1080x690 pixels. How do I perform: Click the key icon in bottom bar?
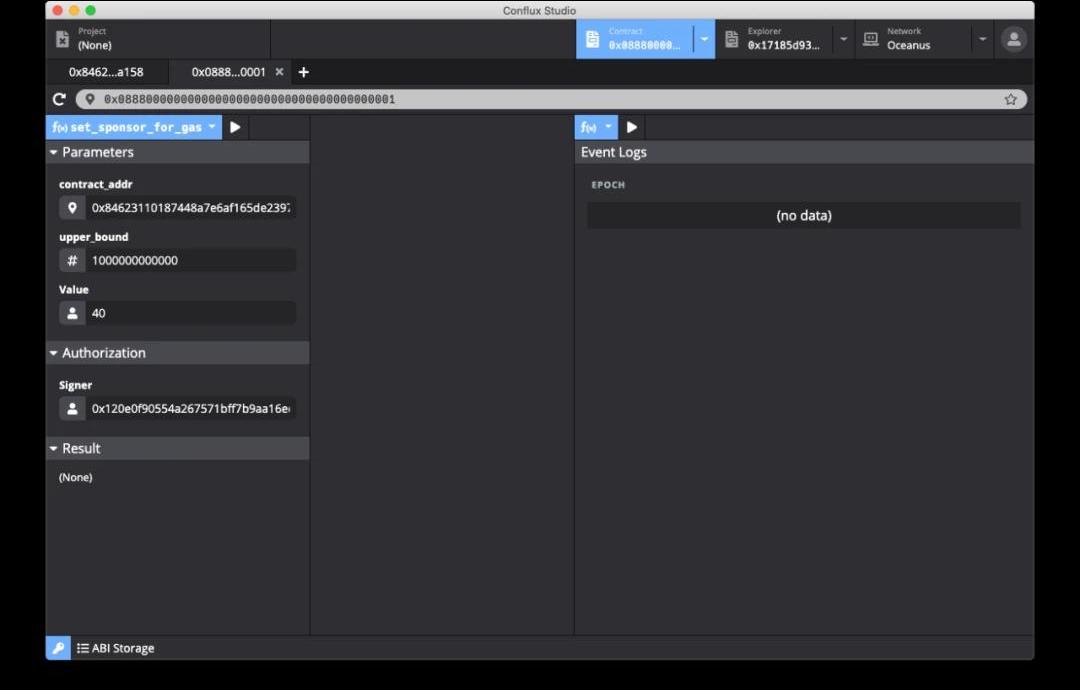pos(58,648)
